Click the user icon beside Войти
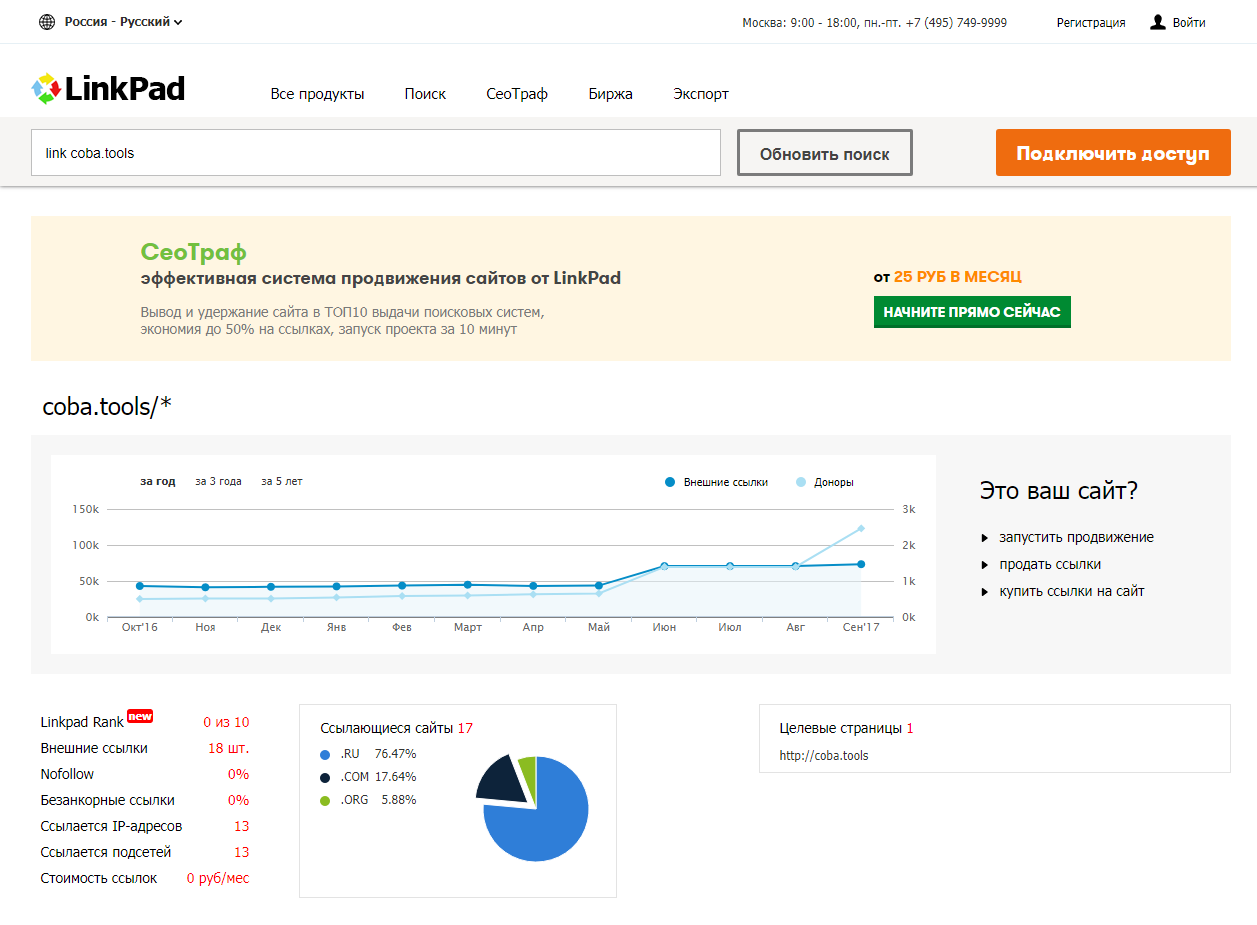This screenshot has width=1257, height=925. coord(1158,22)
